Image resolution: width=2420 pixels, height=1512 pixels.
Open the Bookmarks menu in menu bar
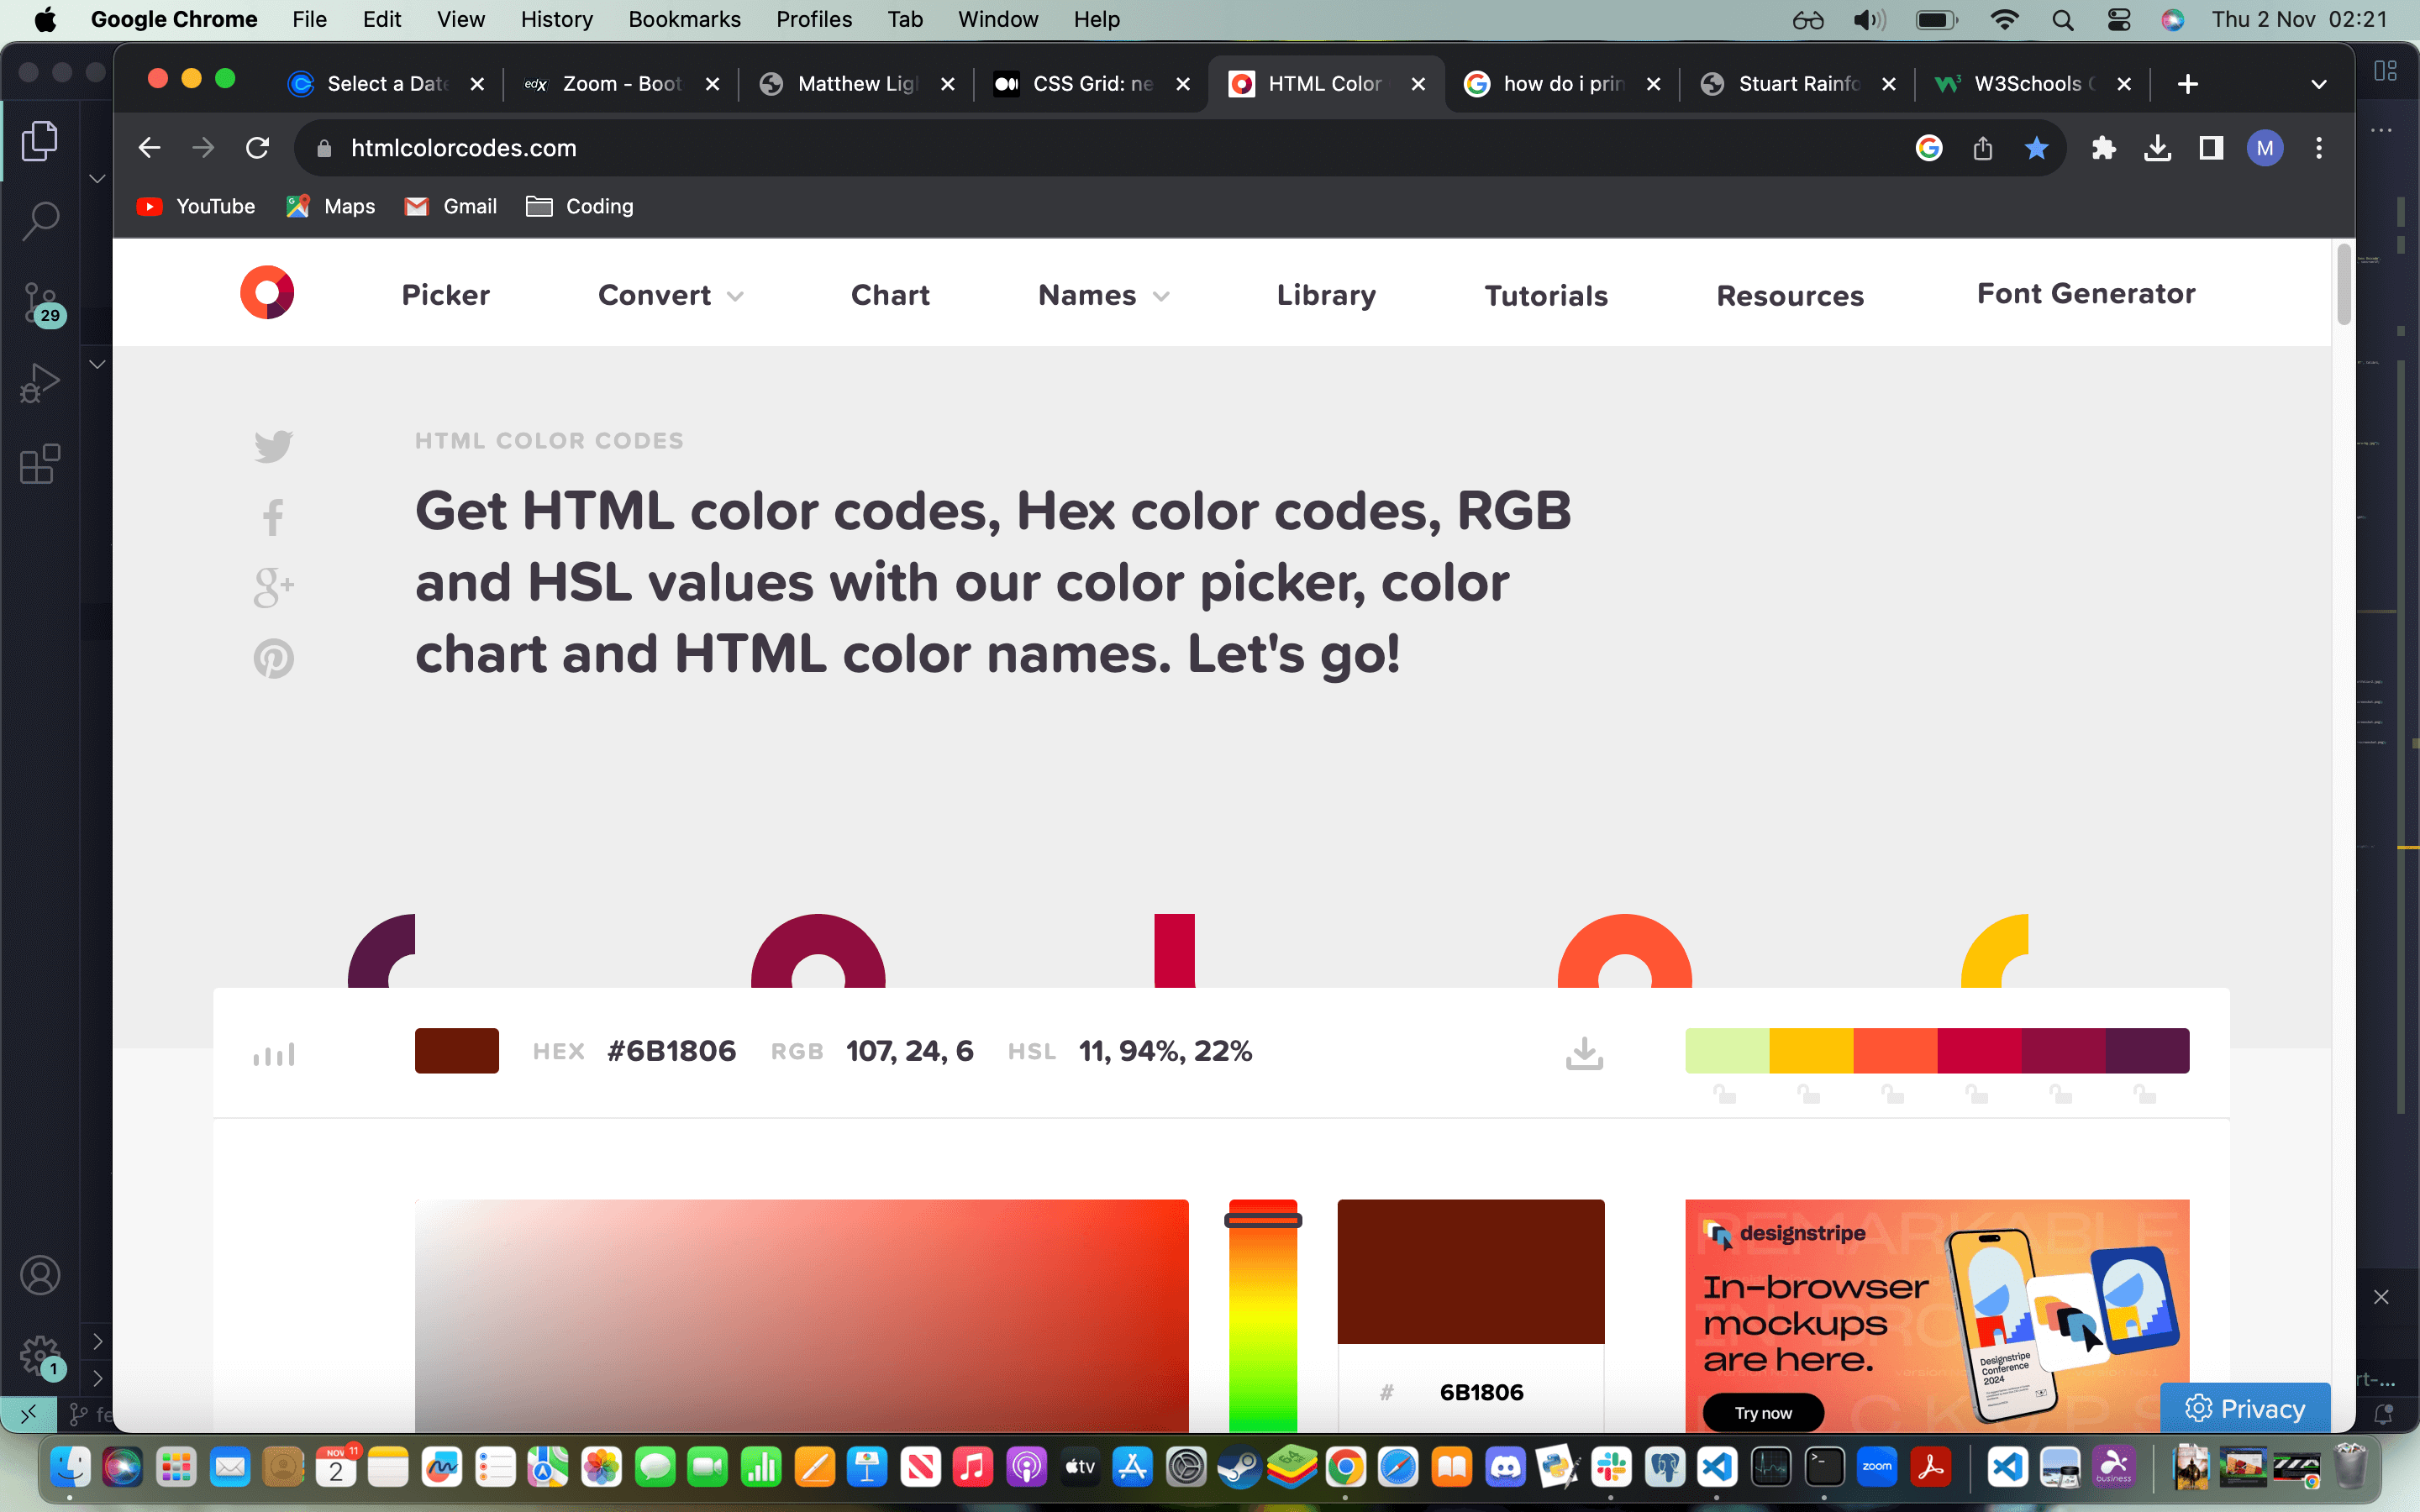pyautogui.click(x=684, y=19)
